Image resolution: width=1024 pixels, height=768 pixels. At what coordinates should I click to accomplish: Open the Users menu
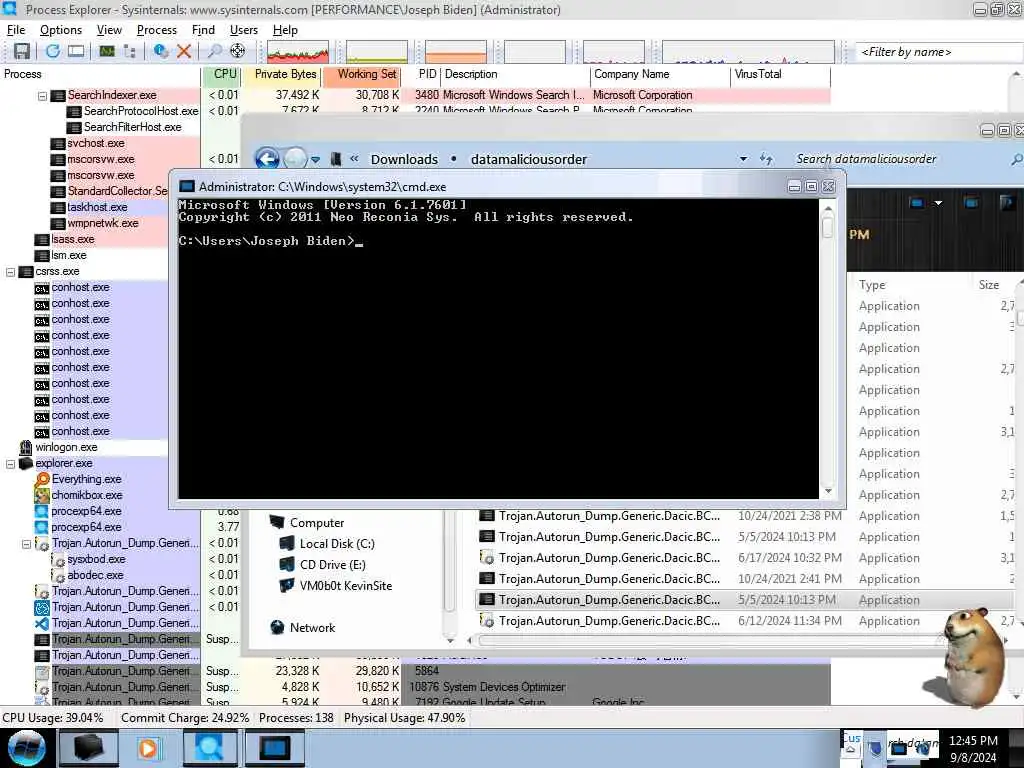pos(244,30)
